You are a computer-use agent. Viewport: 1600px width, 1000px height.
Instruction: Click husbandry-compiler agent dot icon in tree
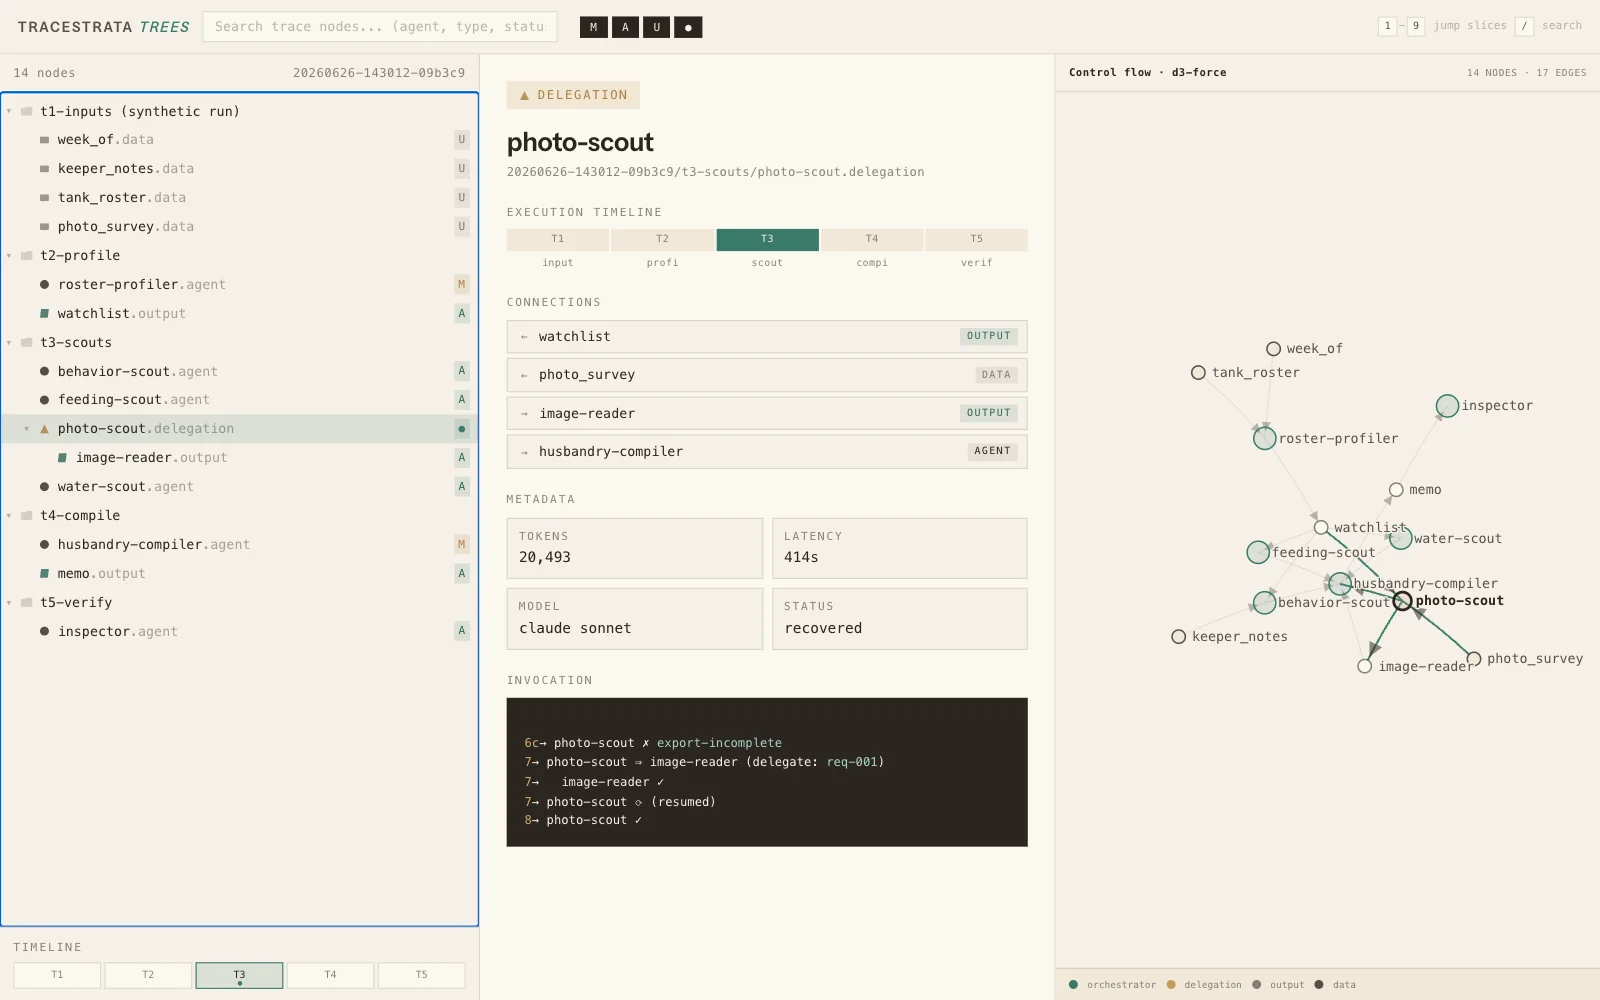click(44, 545)
